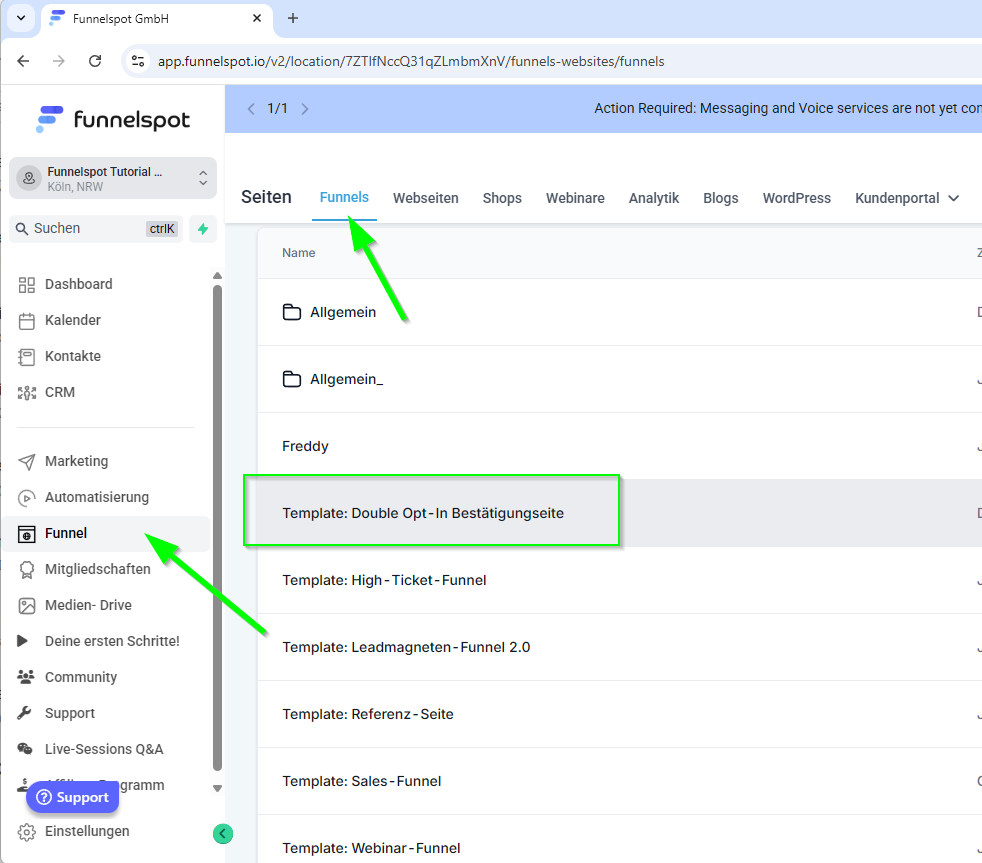
Task: Switch to the Shops tab
Action: coord(502,199)
